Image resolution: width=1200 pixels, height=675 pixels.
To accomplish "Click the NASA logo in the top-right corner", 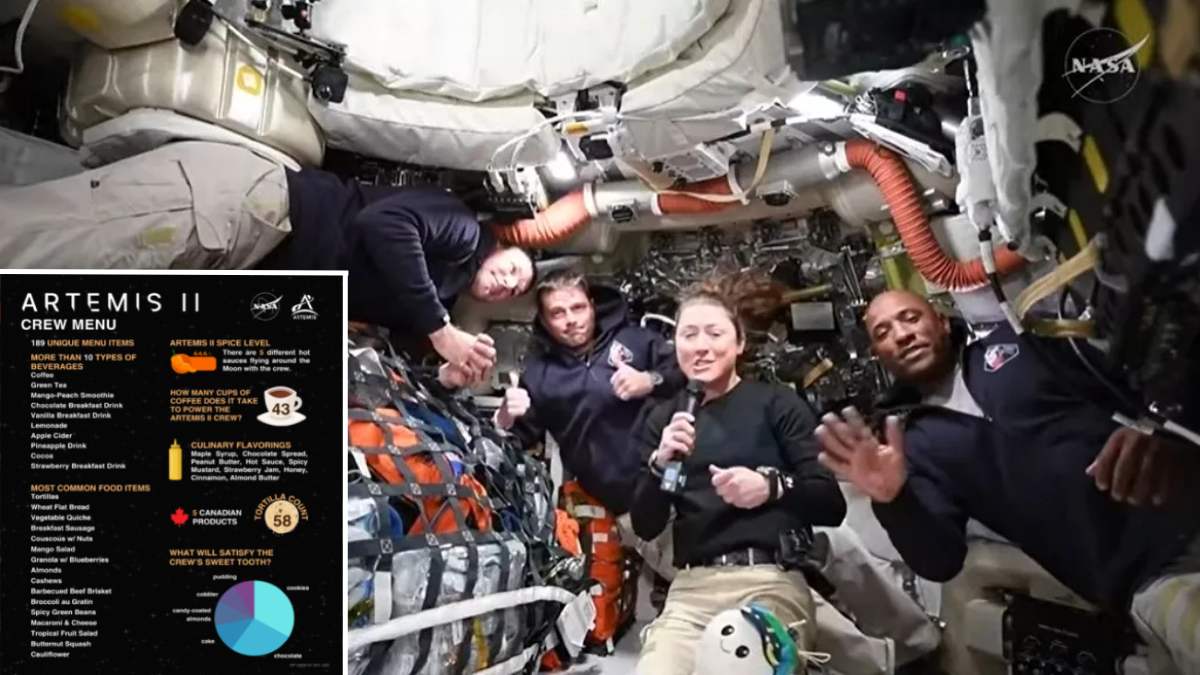I will pyautogui.click(x=1100, y=65).
